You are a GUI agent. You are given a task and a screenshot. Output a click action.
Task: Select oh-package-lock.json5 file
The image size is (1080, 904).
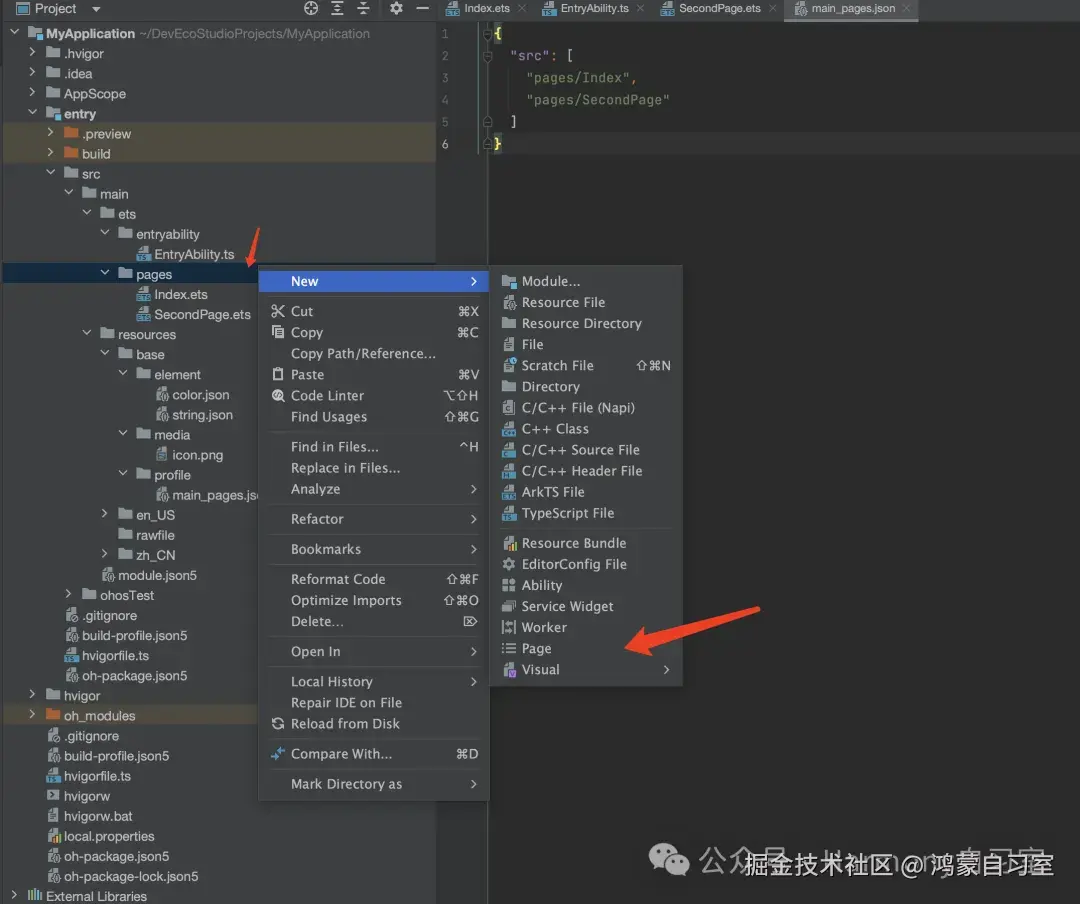pyautogui.click(x=123, y=876)
